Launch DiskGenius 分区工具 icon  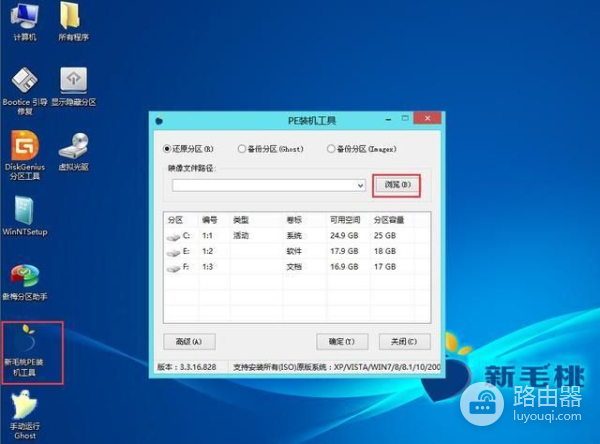pos(25,155)
